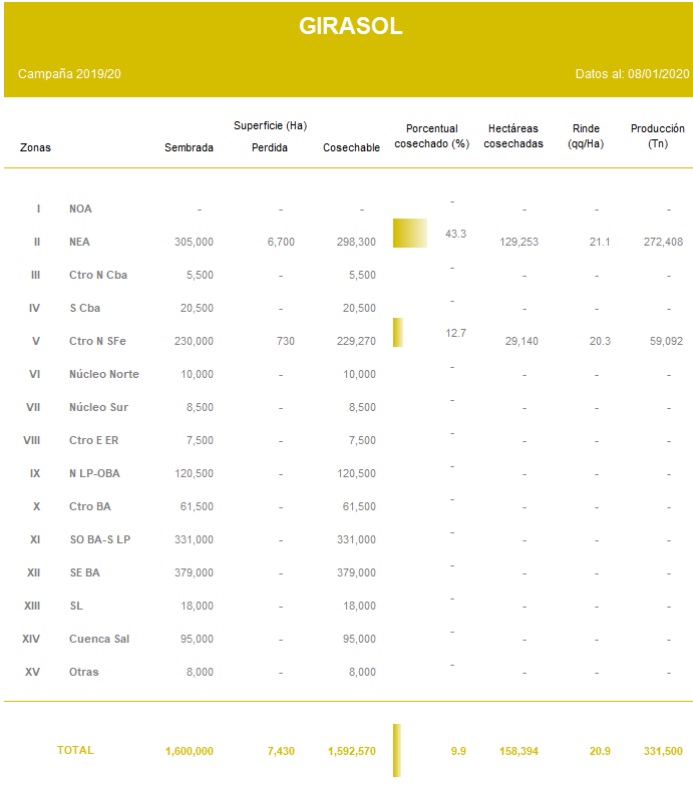Click the Hectáreas cosechadas column header
The image size is (693, 790).
(515, 136)
